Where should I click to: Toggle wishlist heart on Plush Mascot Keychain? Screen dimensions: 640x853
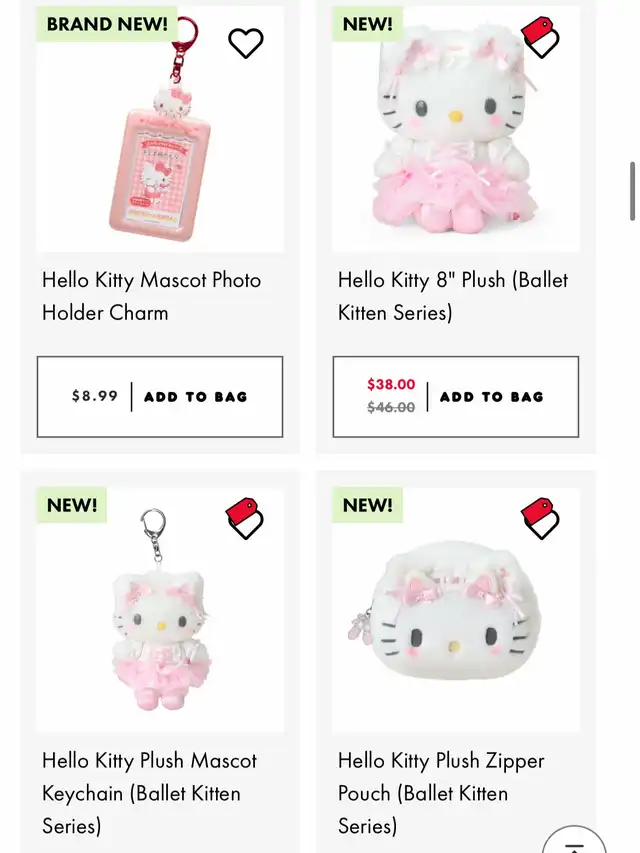pyautogui.click(x=245, y=518)
